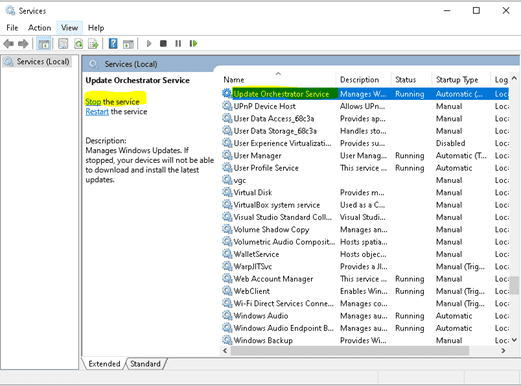Sort by the Log column header
The width and height of the screenshot is (521, 386).
pyautogui.click(x=500, y=80)
